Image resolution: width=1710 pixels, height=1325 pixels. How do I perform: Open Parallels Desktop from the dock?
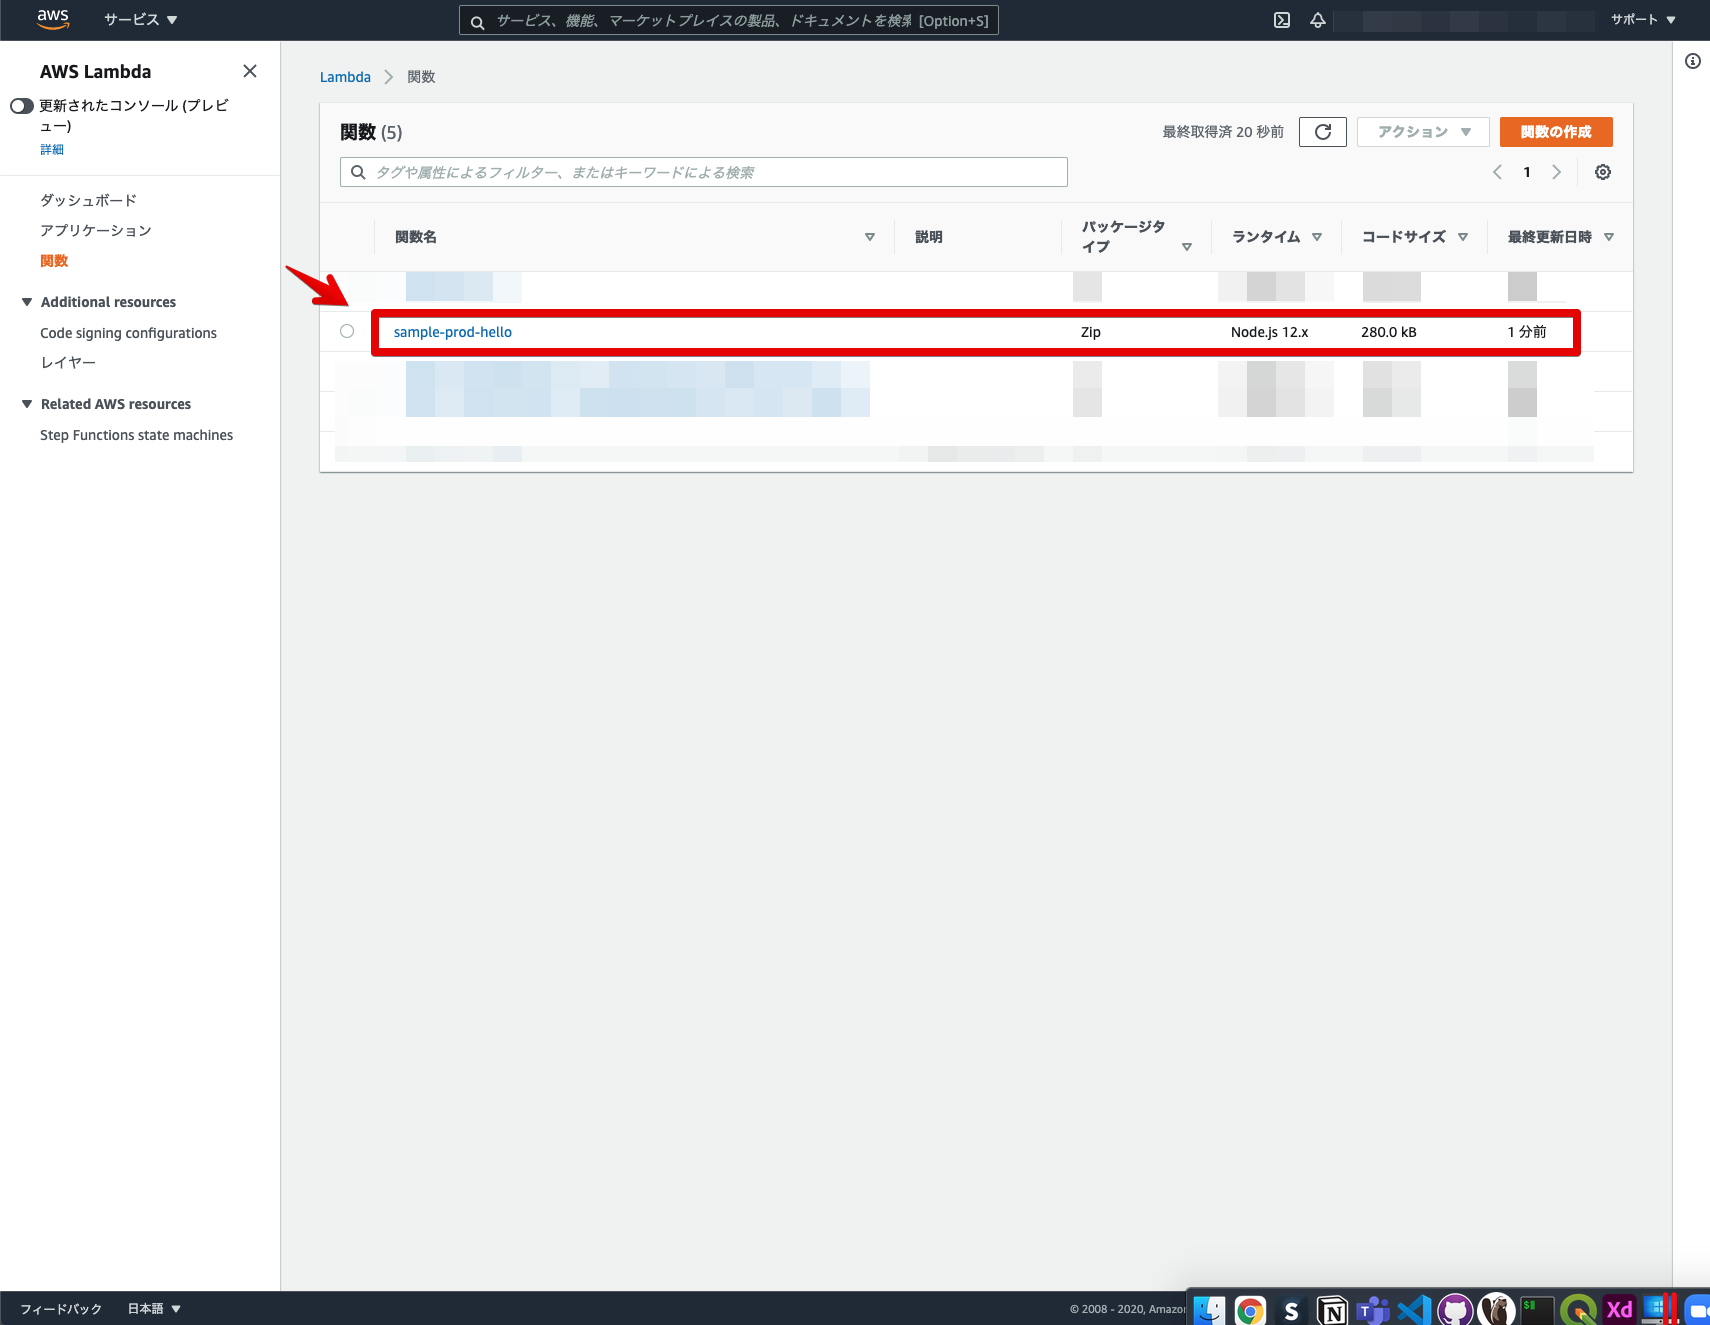(1660, 1310)
